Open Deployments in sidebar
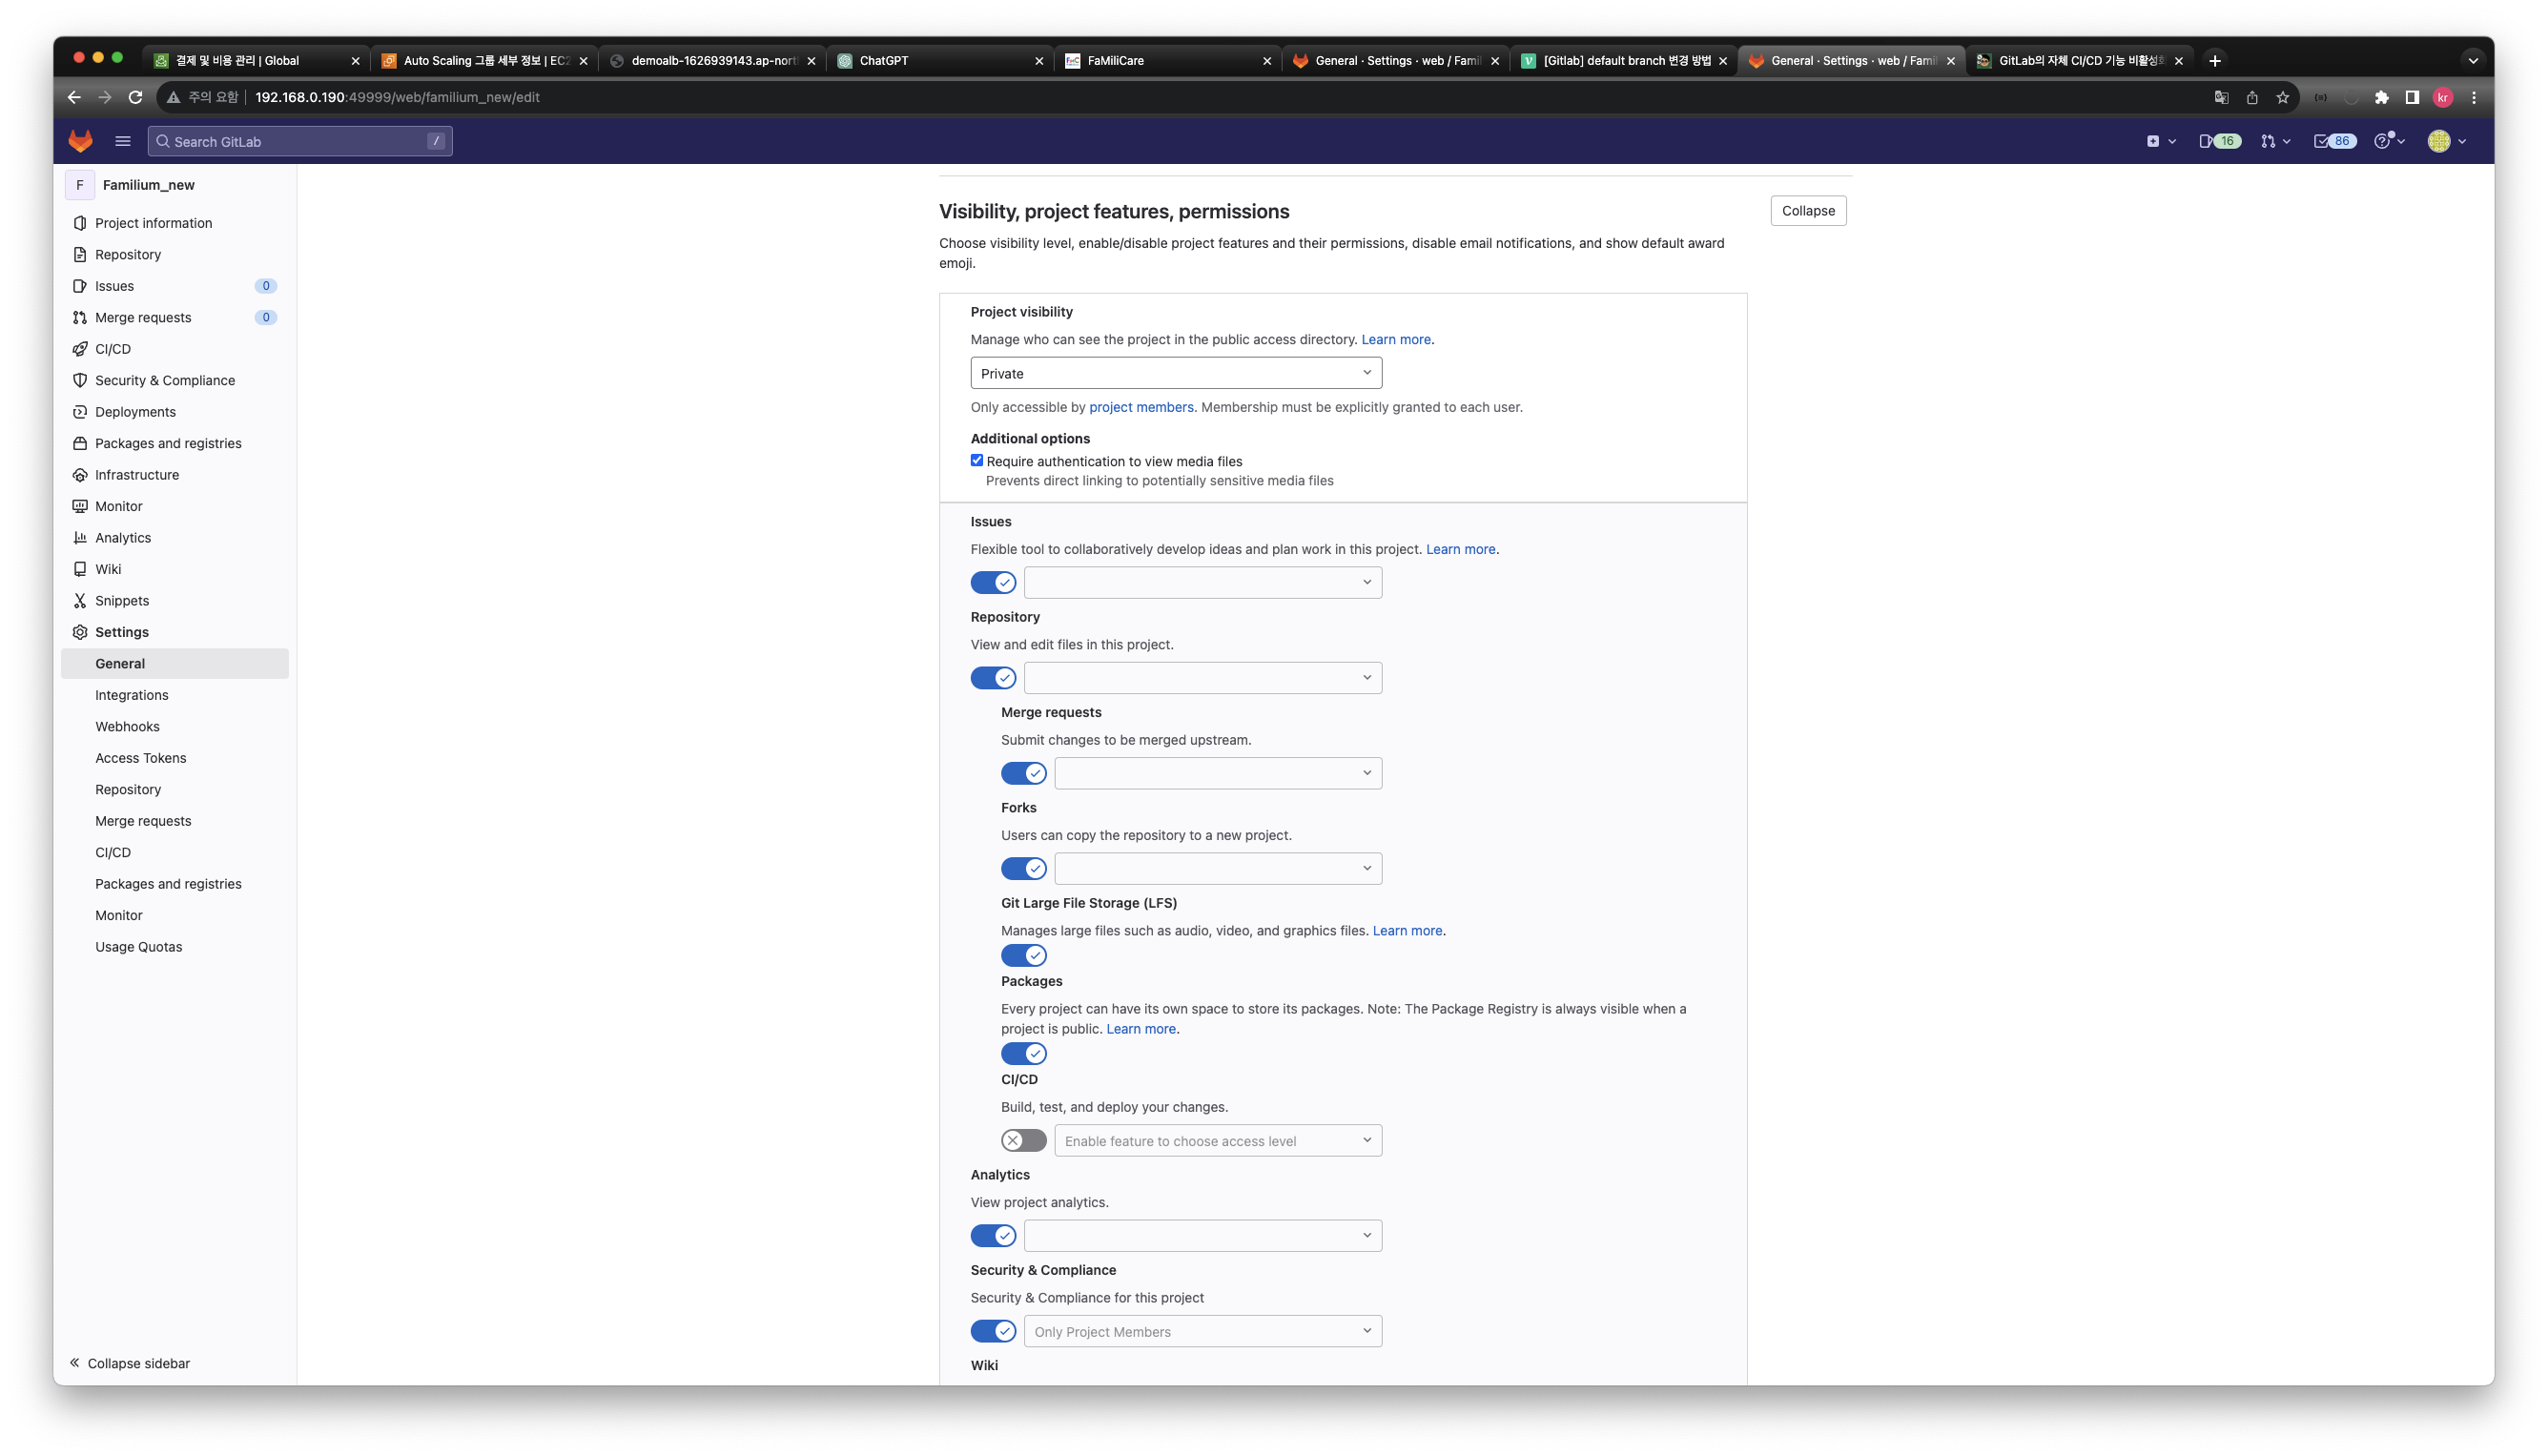 [x=174, y=412]
